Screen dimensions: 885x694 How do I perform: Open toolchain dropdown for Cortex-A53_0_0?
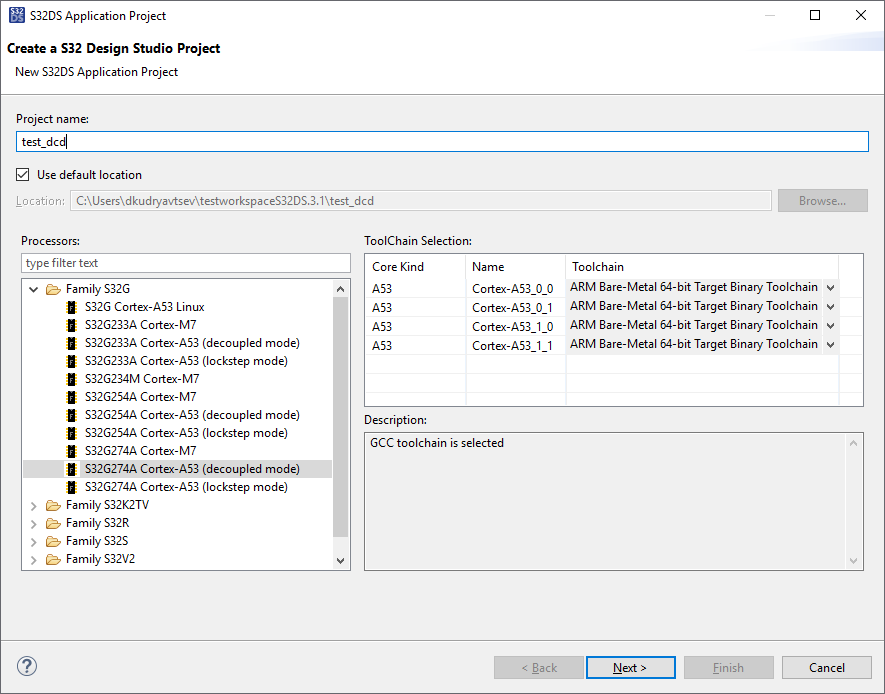(x=830, y=288)
